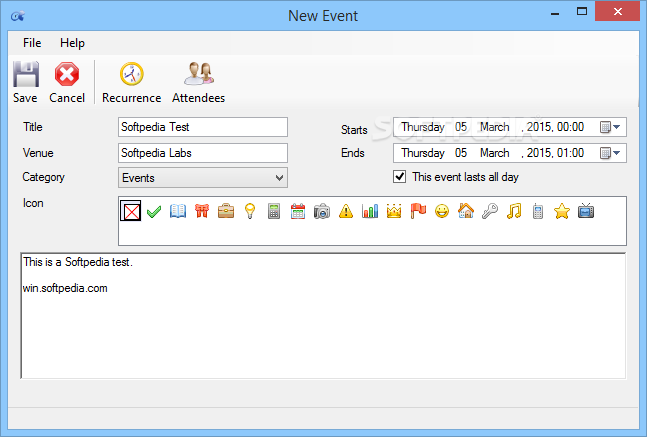Click the Title field Softpedia Test

click(203, 127)
